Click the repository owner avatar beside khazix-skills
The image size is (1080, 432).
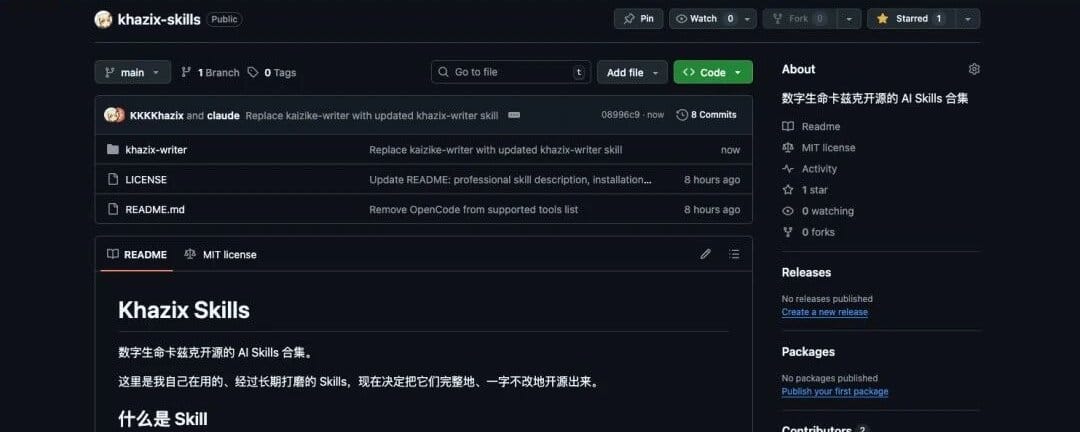coord(103,19)
